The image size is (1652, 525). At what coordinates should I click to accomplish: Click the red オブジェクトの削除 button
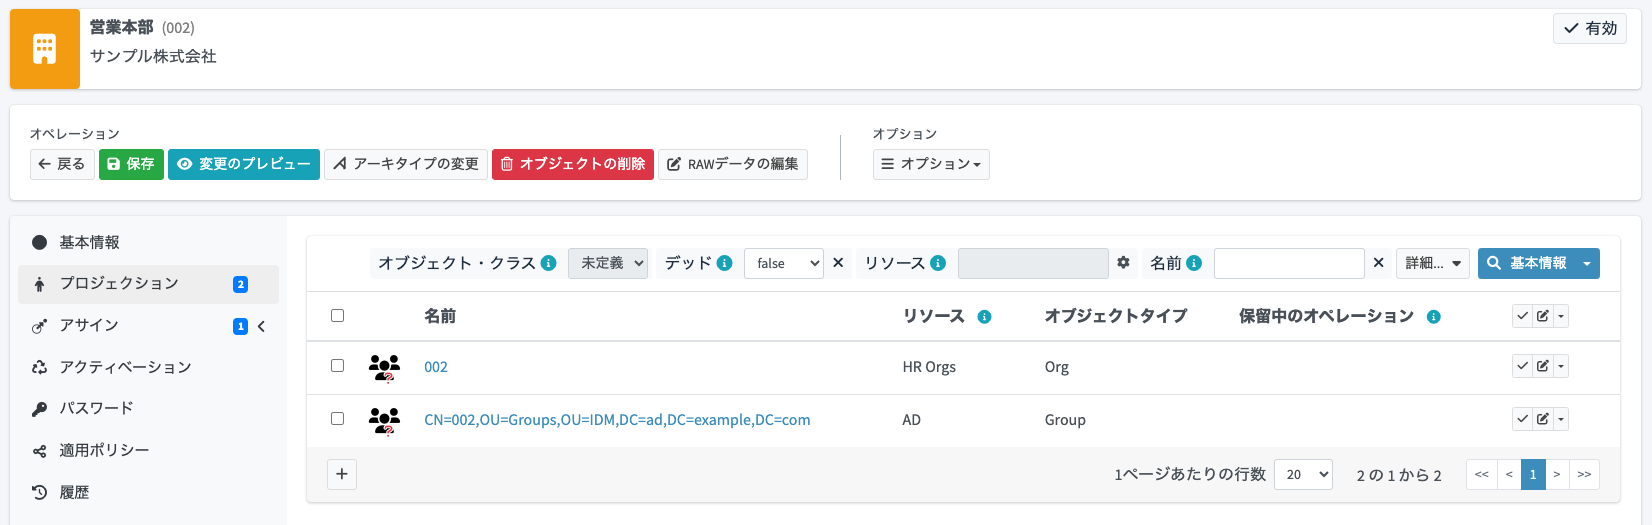coord(572,164)
